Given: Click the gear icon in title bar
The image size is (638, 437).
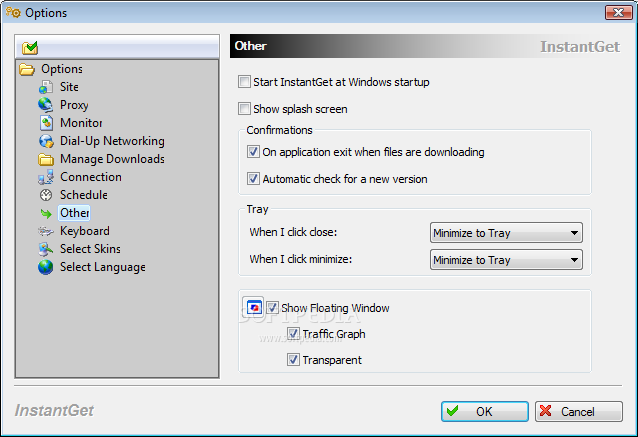Looking at the screenshot, I should (13, 12).
